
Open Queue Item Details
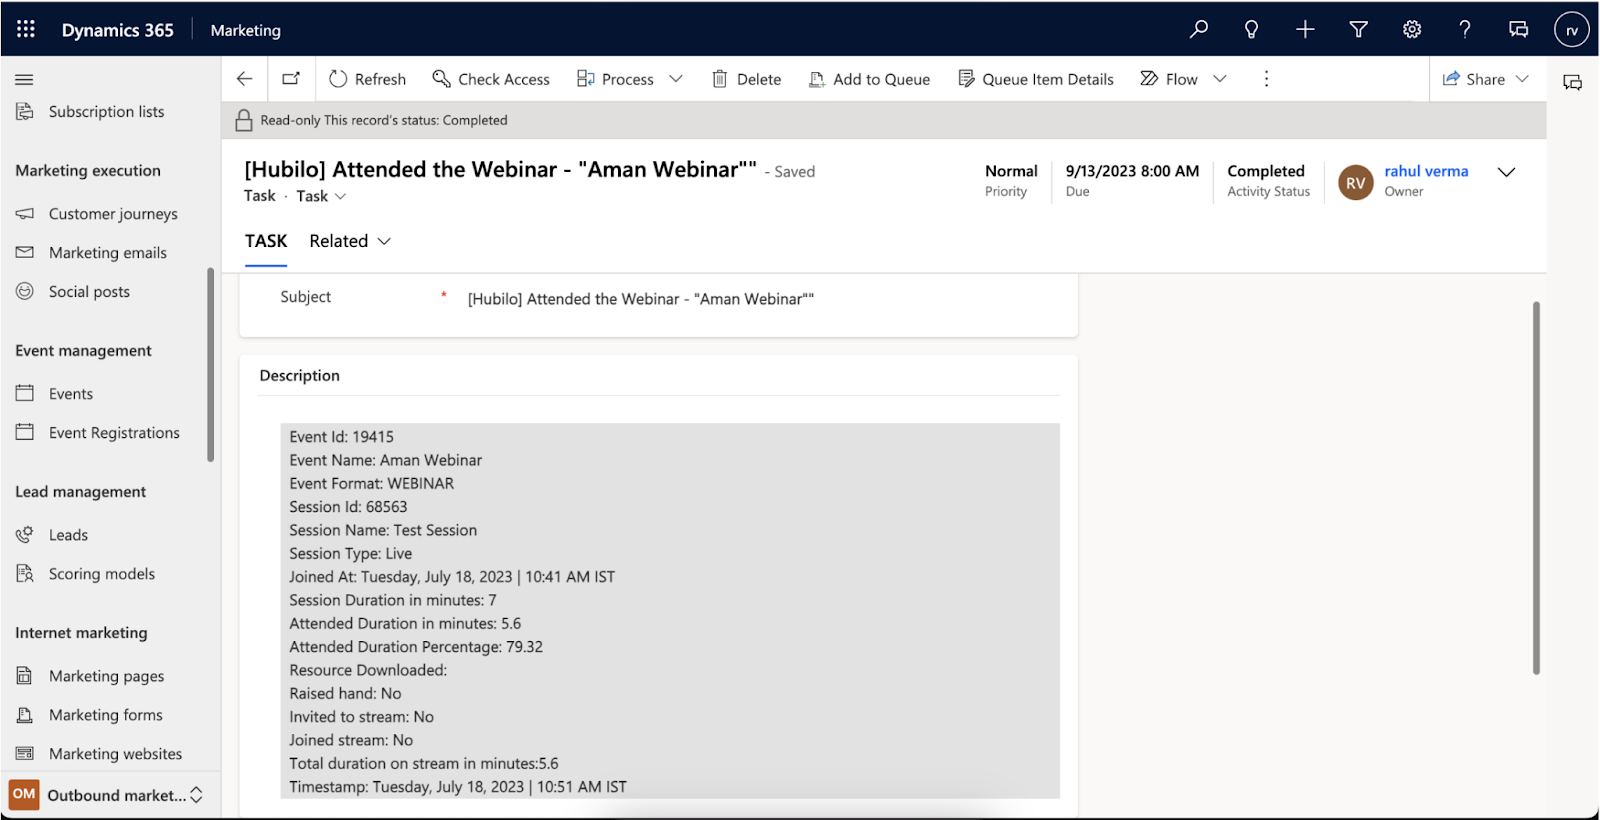(x=1035, y=79)
